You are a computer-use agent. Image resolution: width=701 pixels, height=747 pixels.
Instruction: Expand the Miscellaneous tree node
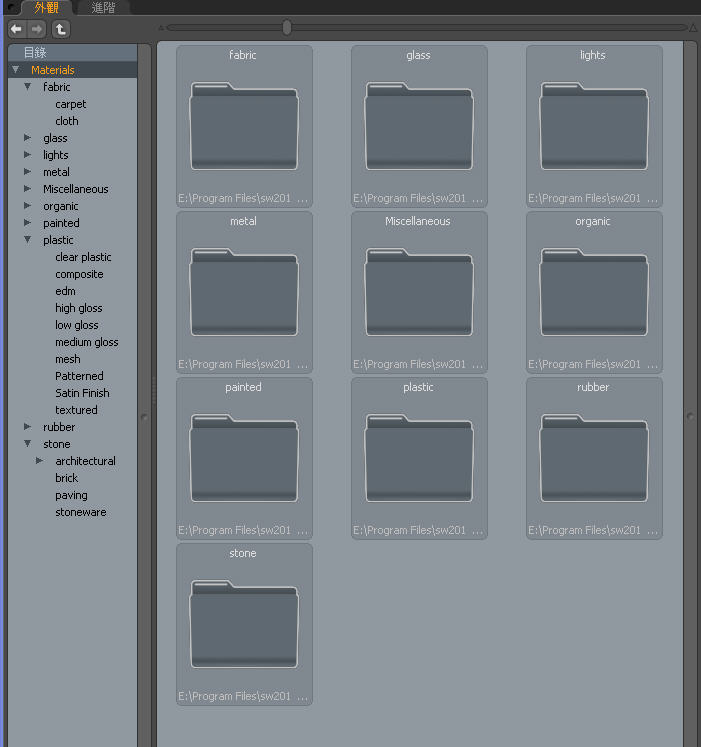click(x=28, y=189)
